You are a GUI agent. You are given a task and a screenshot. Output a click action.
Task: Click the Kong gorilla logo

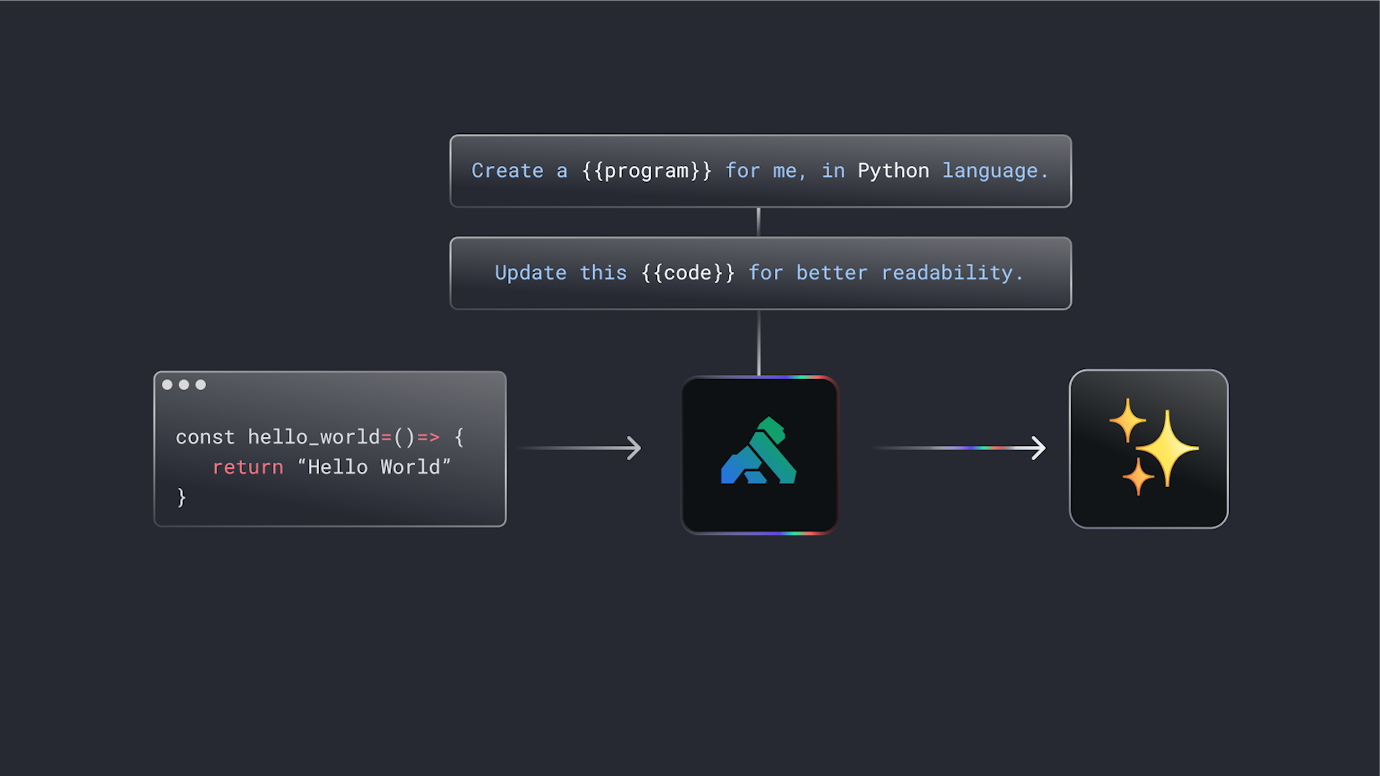tap(759, 452)
